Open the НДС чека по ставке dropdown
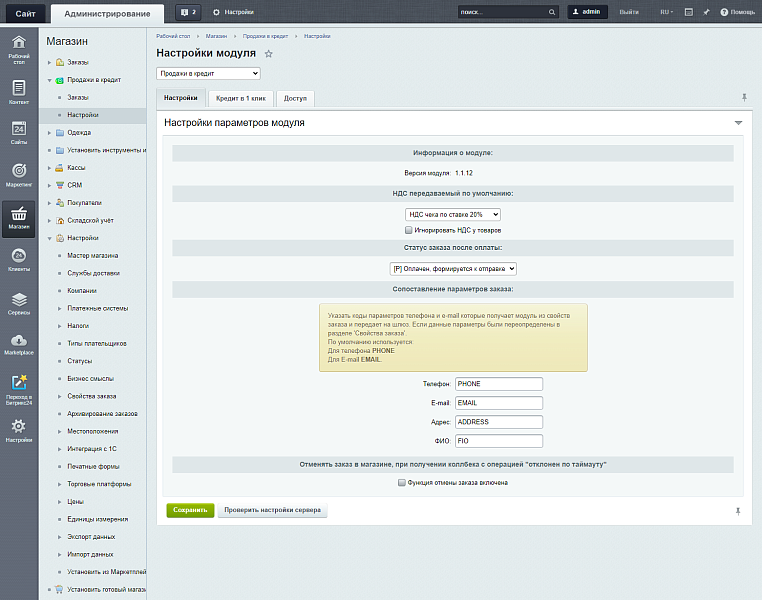The image size is (762, 600). pyautogui.click(x=453, y=214)
